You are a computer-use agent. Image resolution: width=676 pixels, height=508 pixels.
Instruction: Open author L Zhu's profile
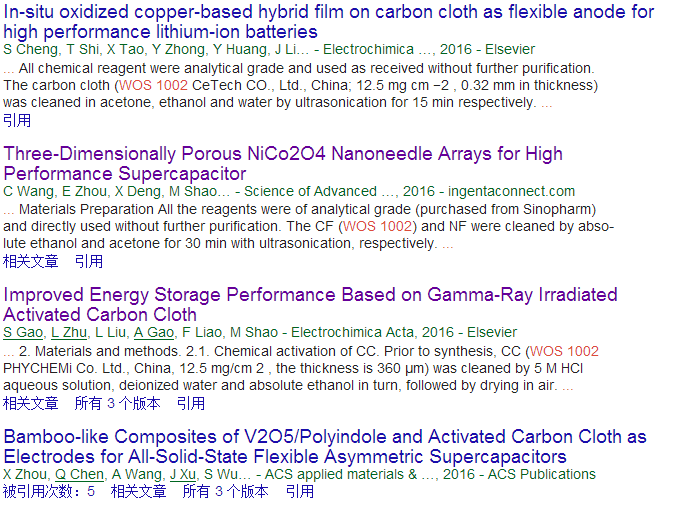pyautogui.click(x=69, y=332)
